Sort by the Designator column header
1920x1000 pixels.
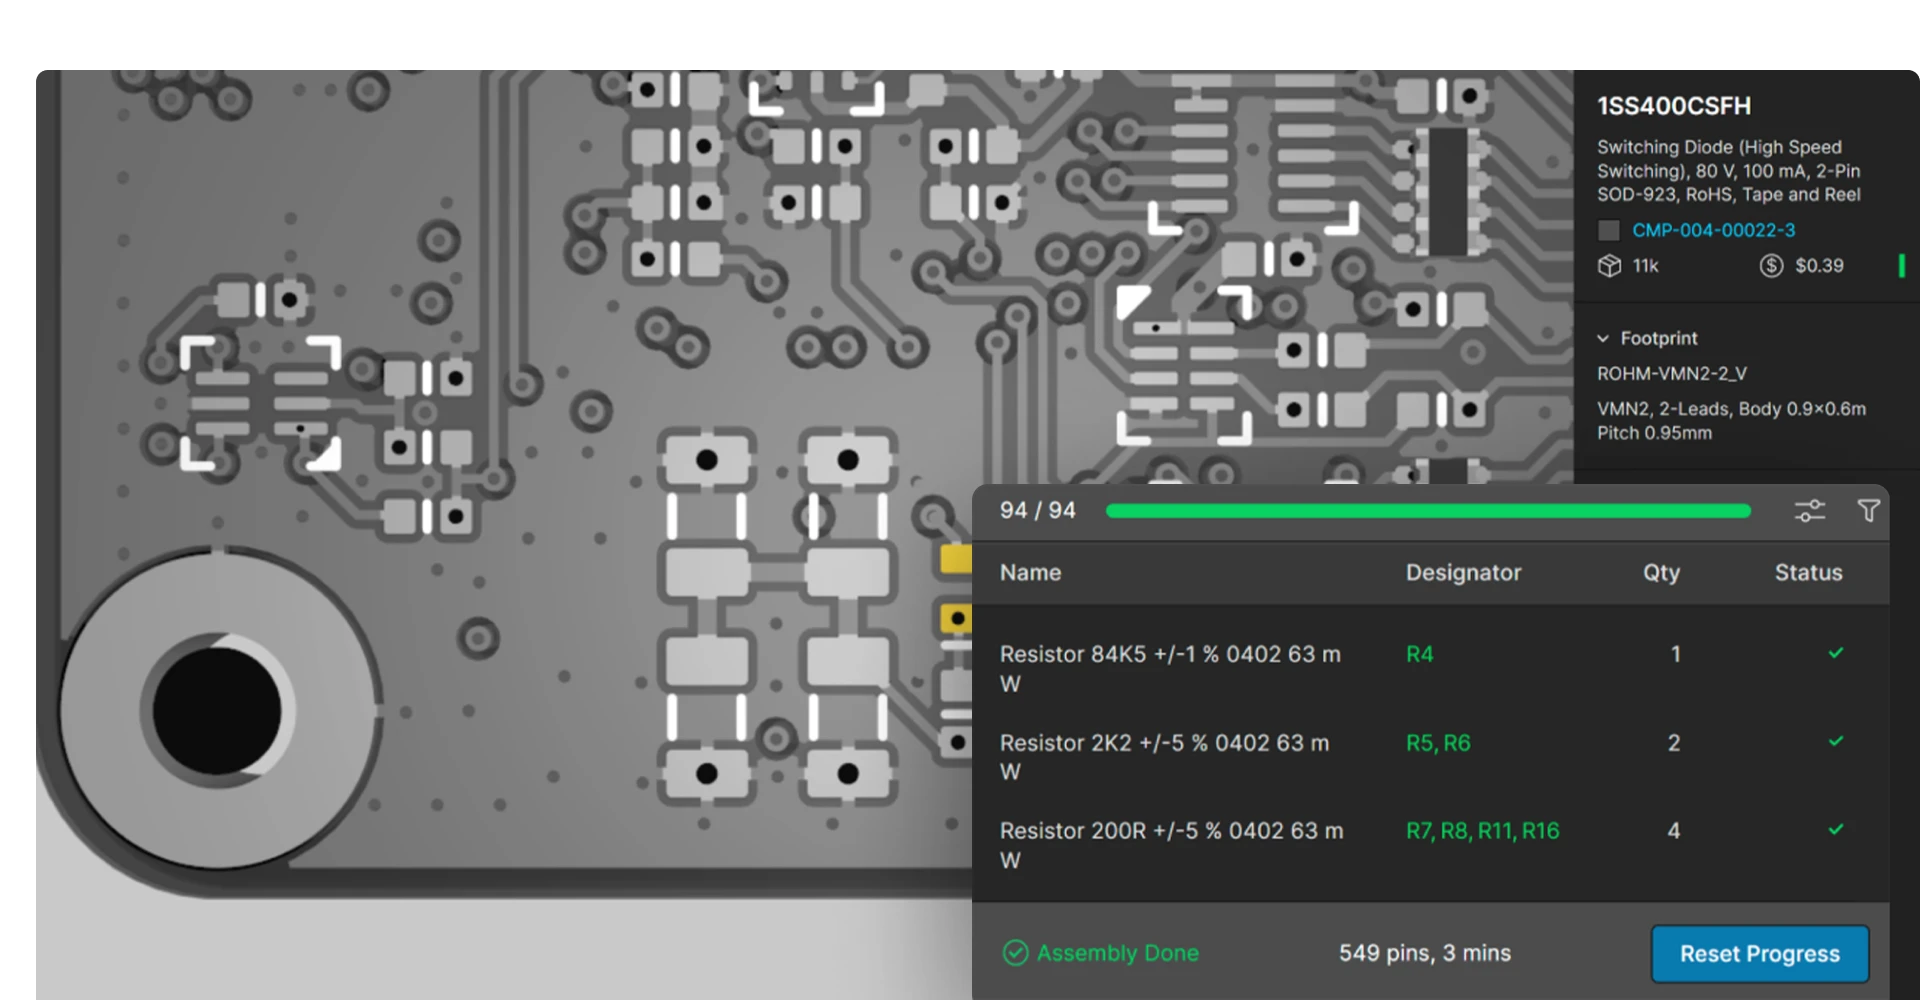point(1463,572)
